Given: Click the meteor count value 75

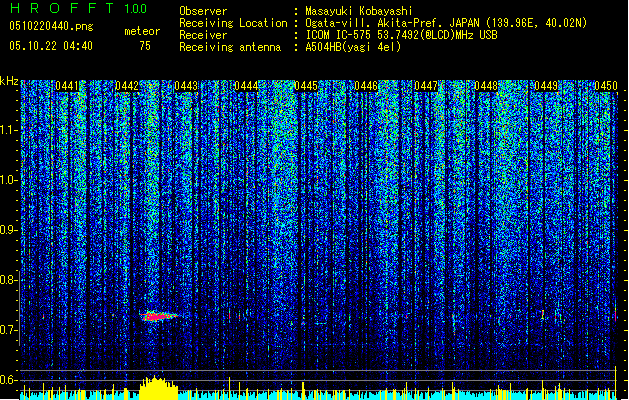Looking at the screenshot, I should [x=145, y=46].
